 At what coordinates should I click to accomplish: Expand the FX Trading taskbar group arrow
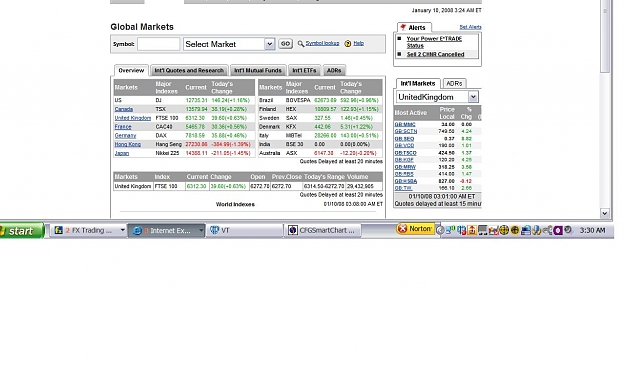tap(122, 230)
